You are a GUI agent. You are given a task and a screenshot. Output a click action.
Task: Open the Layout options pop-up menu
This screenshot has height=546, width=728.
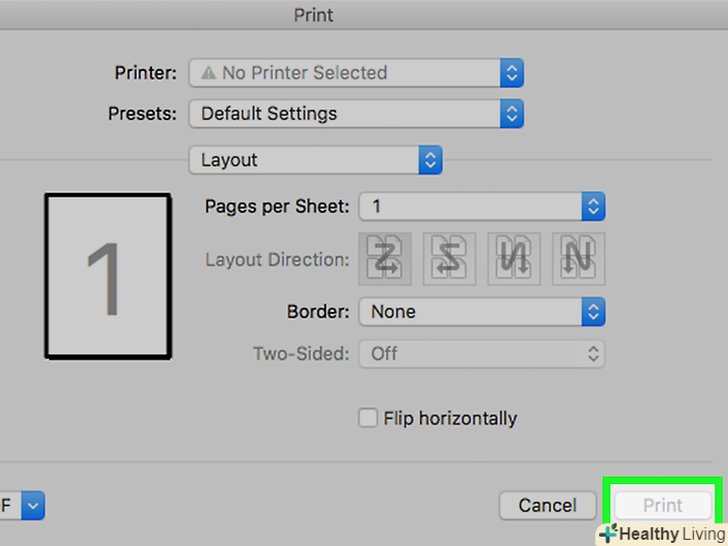click(315, 160)
